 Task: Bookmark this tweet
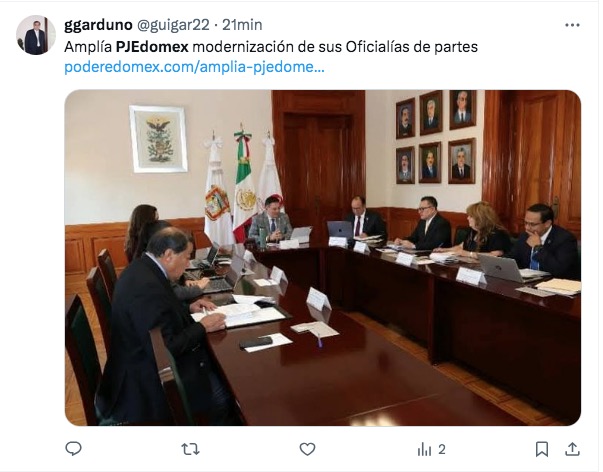542,449
